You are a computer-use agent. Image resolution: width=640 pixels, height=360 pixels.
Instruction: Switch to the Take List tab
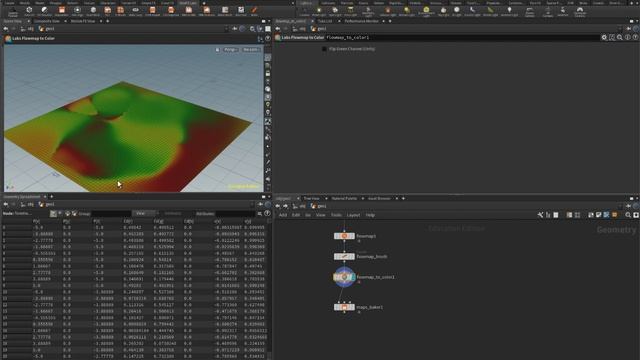tap(325, 21)
